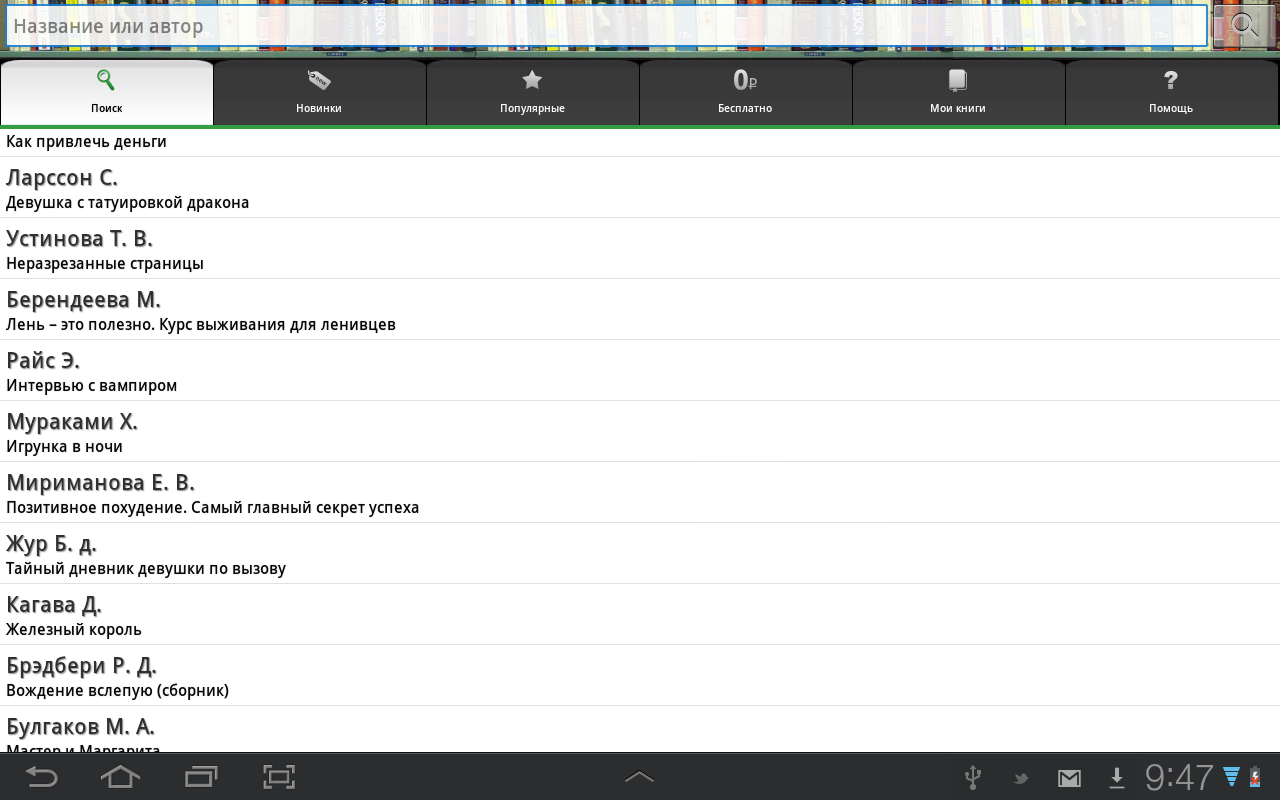Tap the bird notification icon
The image size is (1280, 800).
[x=1021, y=778]
